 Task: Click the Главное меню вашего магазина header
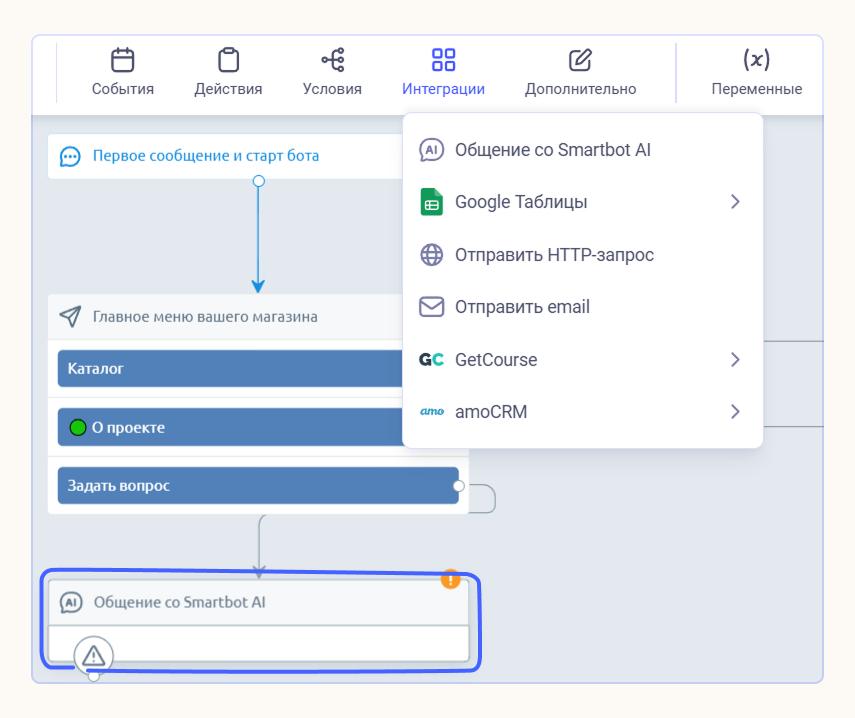pyautogui.click(x=205, y=317)
